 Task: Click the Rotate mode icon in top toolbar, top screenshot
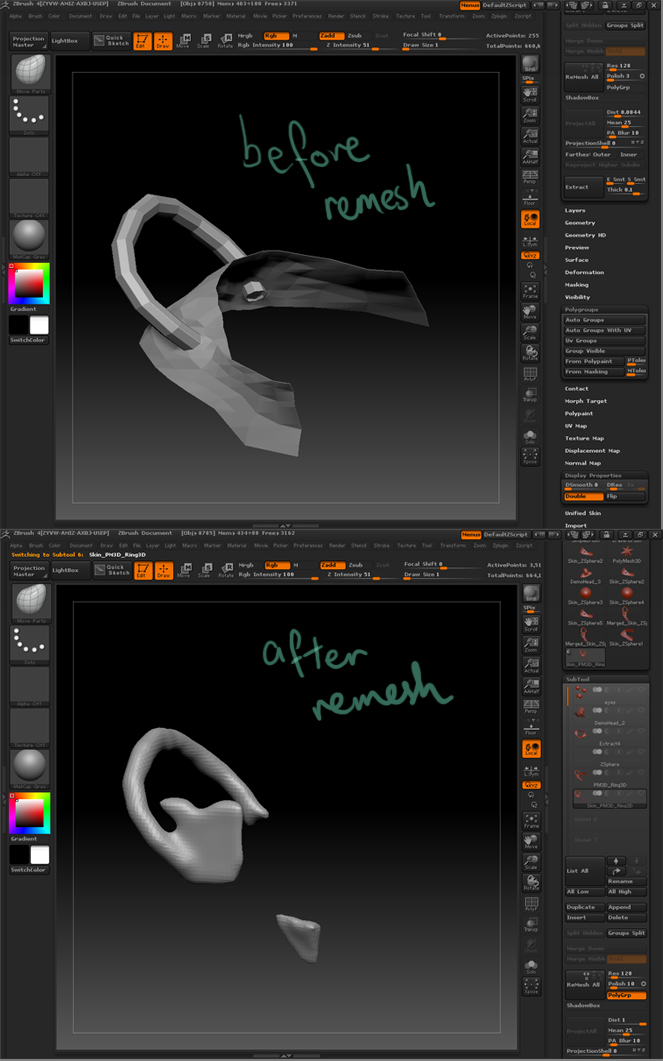(x=225, y=41)
